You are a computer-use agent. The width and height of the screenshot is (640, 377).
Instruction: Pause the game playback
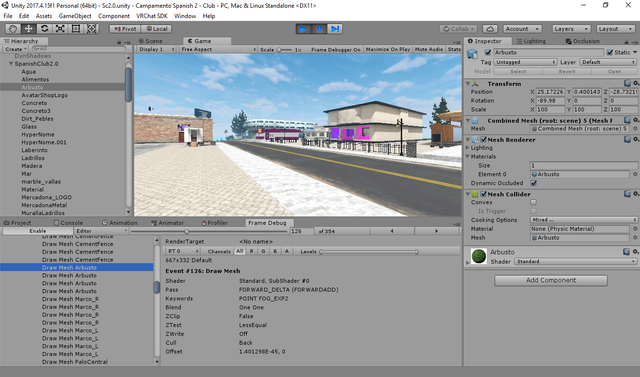[x=319, y=29]
